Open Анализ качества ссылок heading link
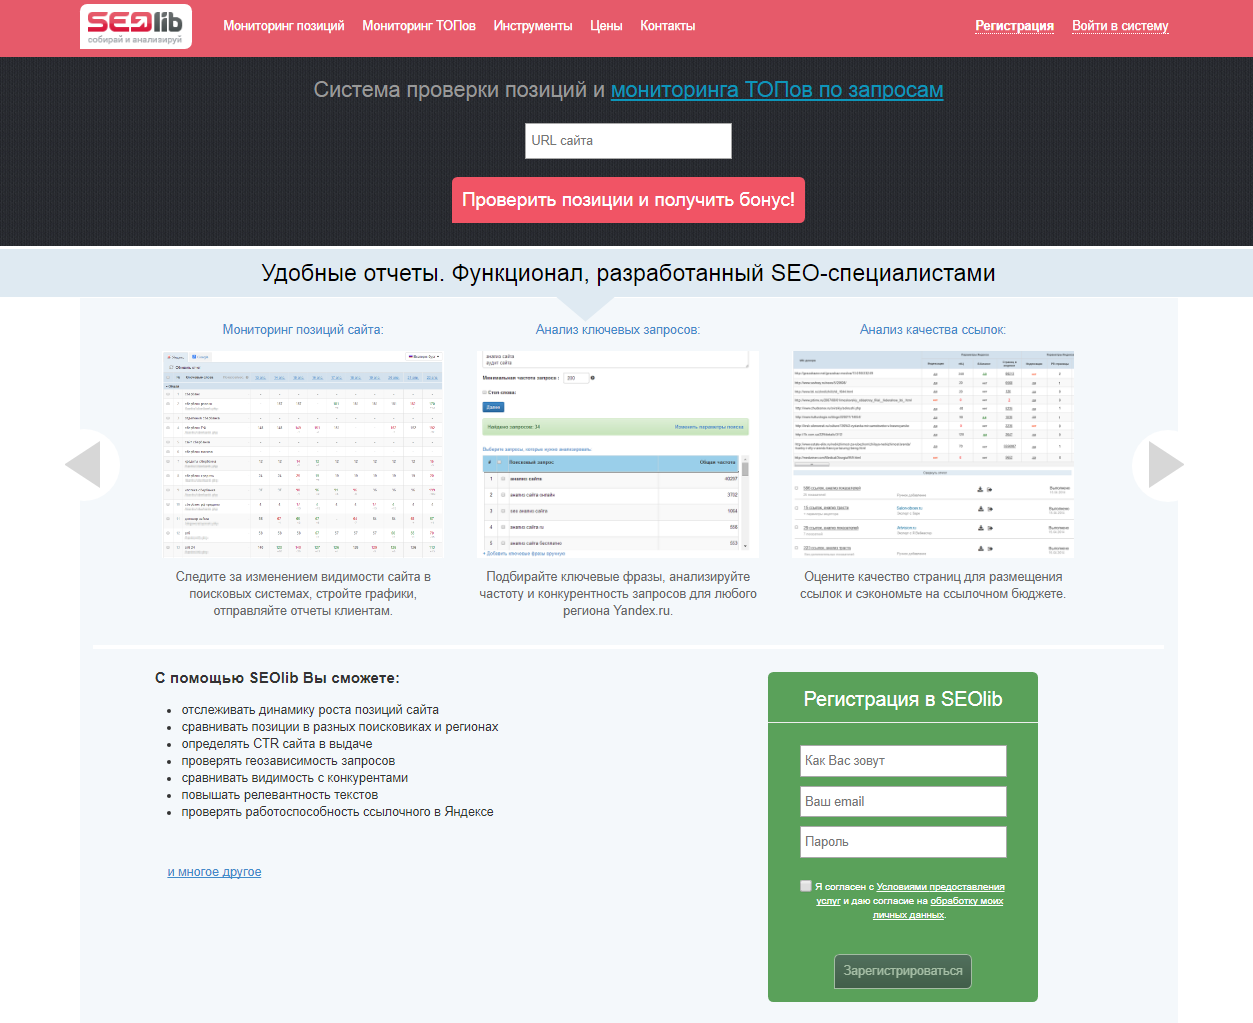This screenshot has width=1253, height=1023. point(933,330)
